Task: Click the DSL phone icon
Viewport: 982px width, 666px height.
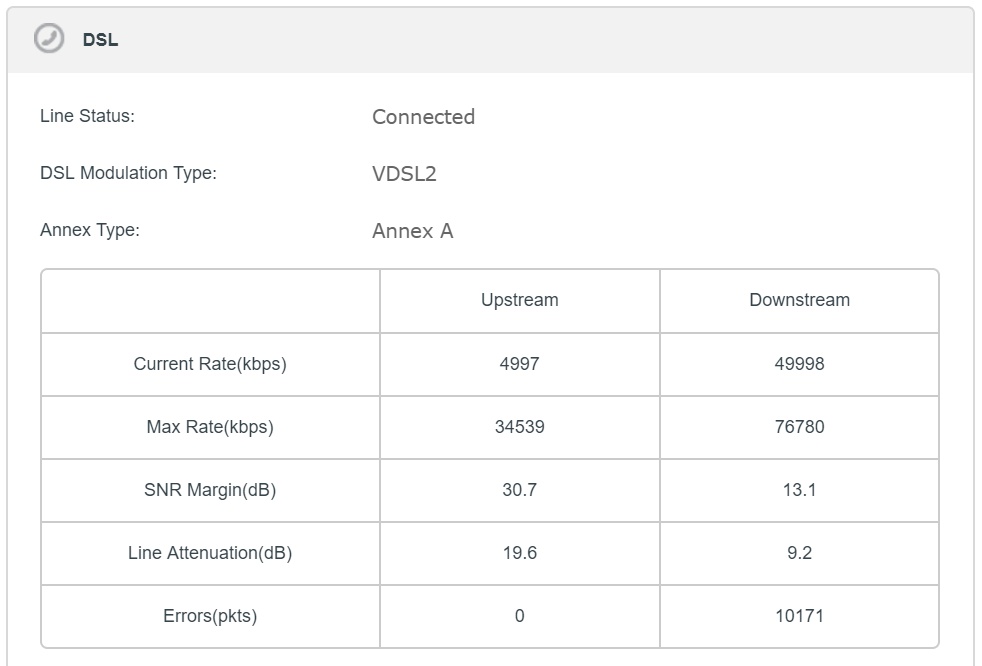Action: (x=47, y=39)
